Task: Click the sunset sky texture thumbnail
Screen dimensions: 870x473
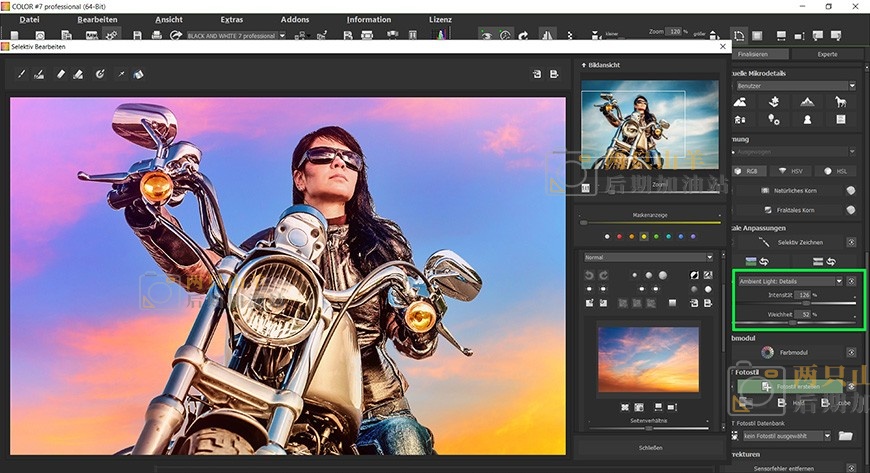Action: [x=648, y=359]
